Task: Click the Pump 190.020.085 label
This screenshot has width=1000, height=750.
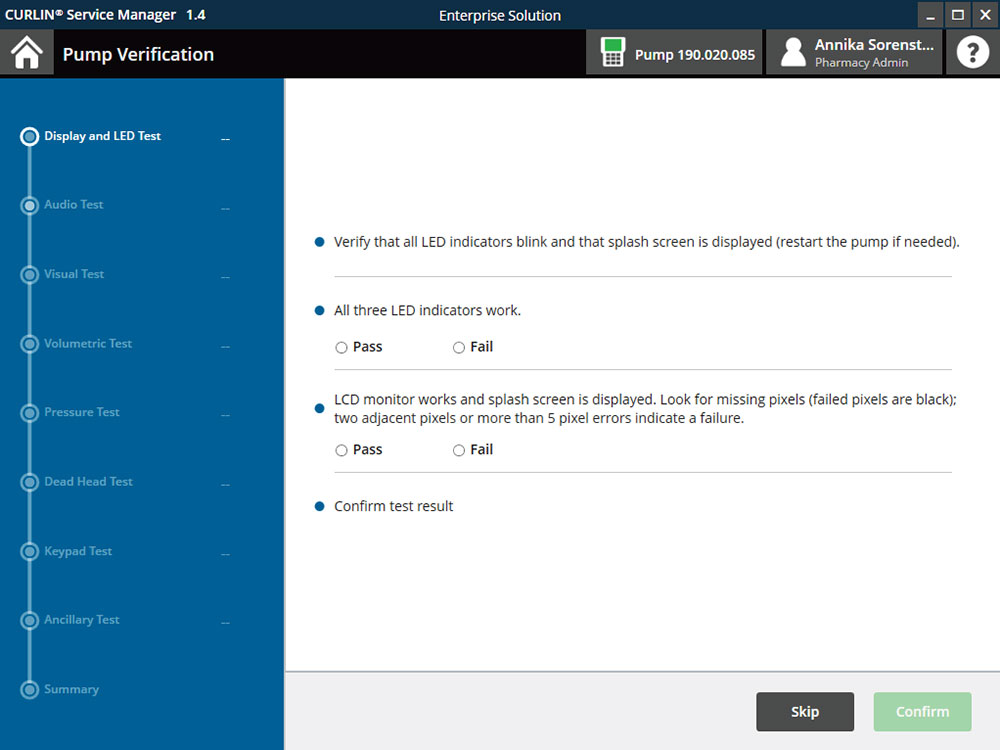Action: (695, 55)
